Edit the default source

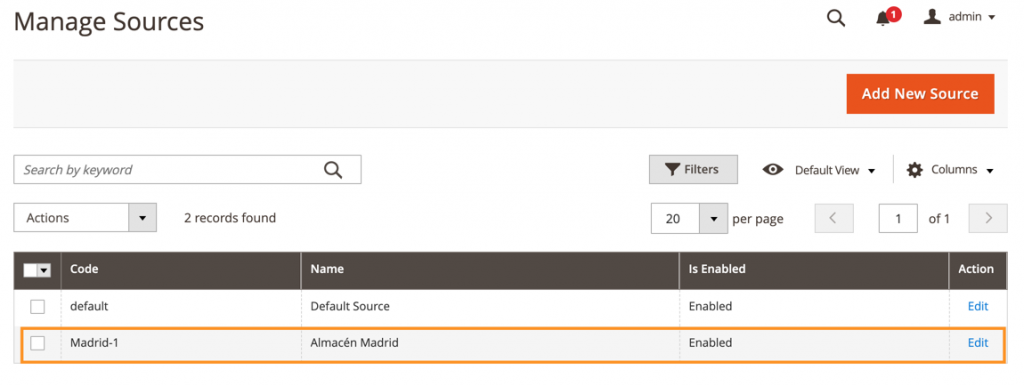point(978,306)
